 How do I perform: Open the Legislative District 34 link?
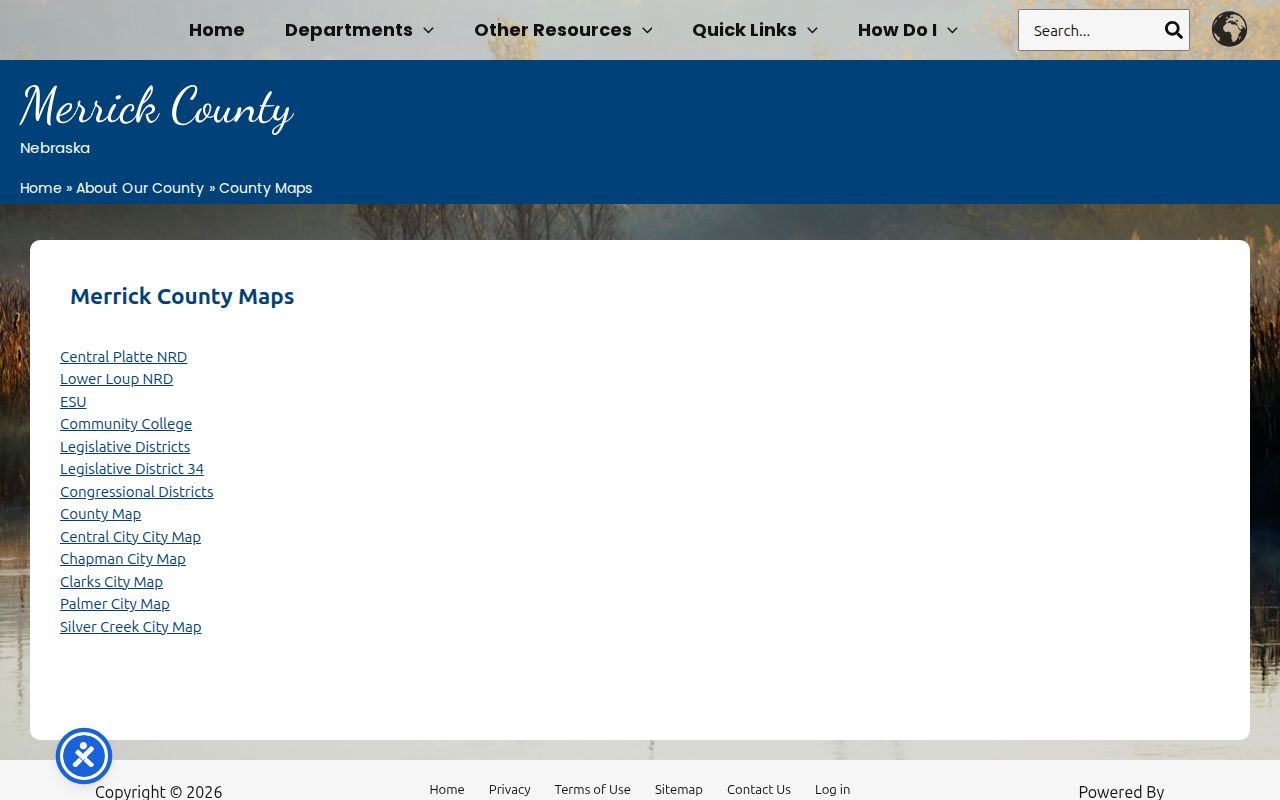pyautogui.click(x=132, y=469)
